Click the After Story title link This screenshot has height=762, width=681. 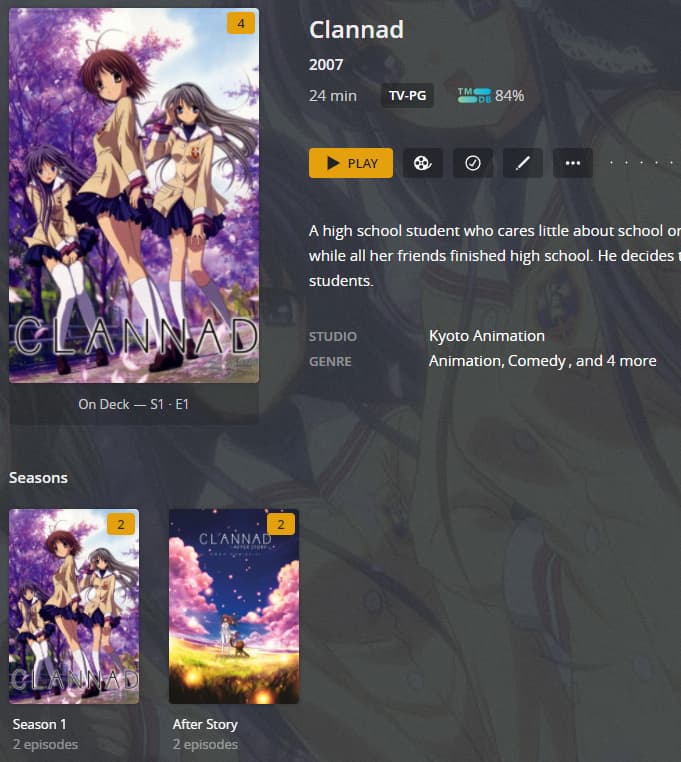pos(205,724)
